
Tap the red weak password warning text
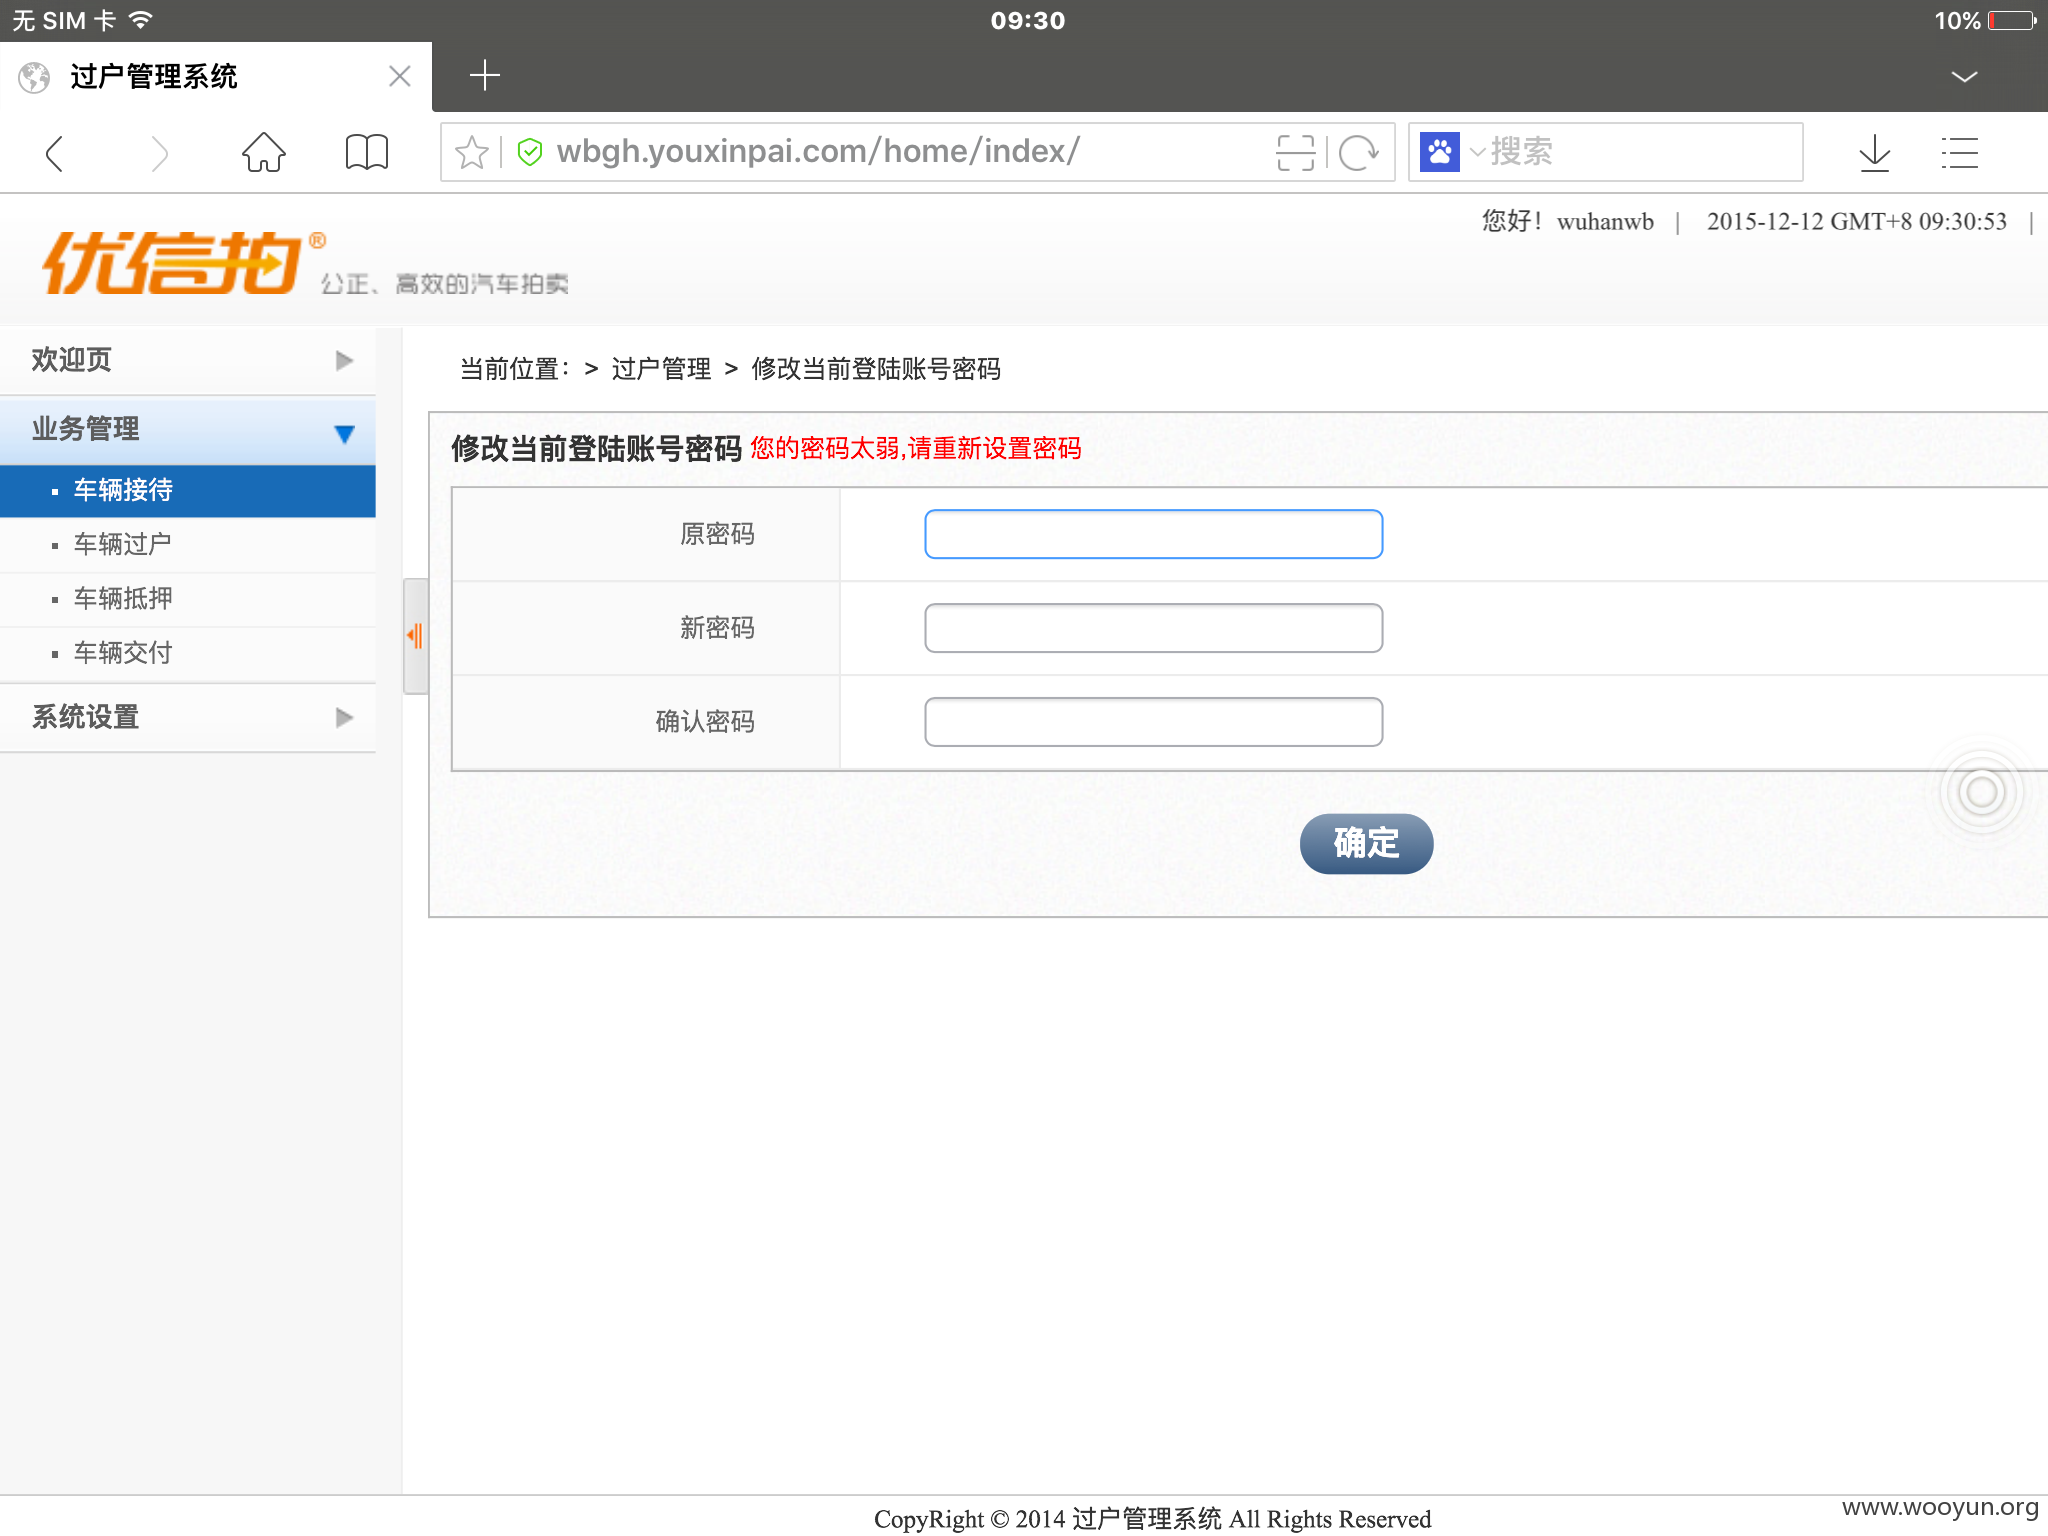(916, 448)
